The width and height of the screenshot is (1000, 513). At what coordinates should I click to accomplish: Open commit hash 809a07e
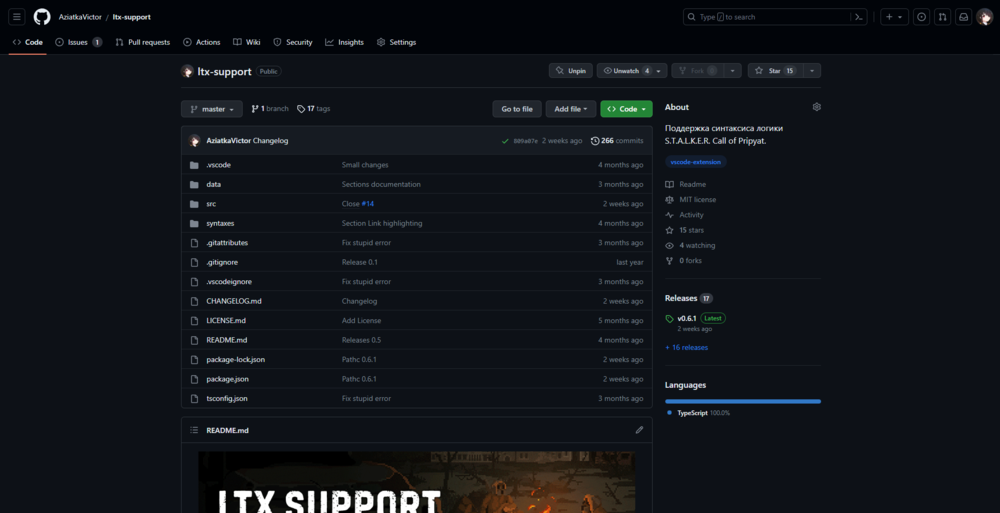pos(526,141)
